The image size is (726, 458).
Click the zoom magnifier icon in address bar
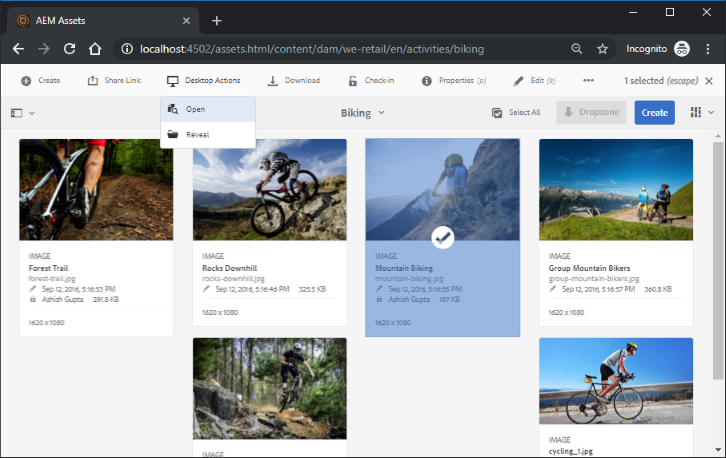(576, 49)
